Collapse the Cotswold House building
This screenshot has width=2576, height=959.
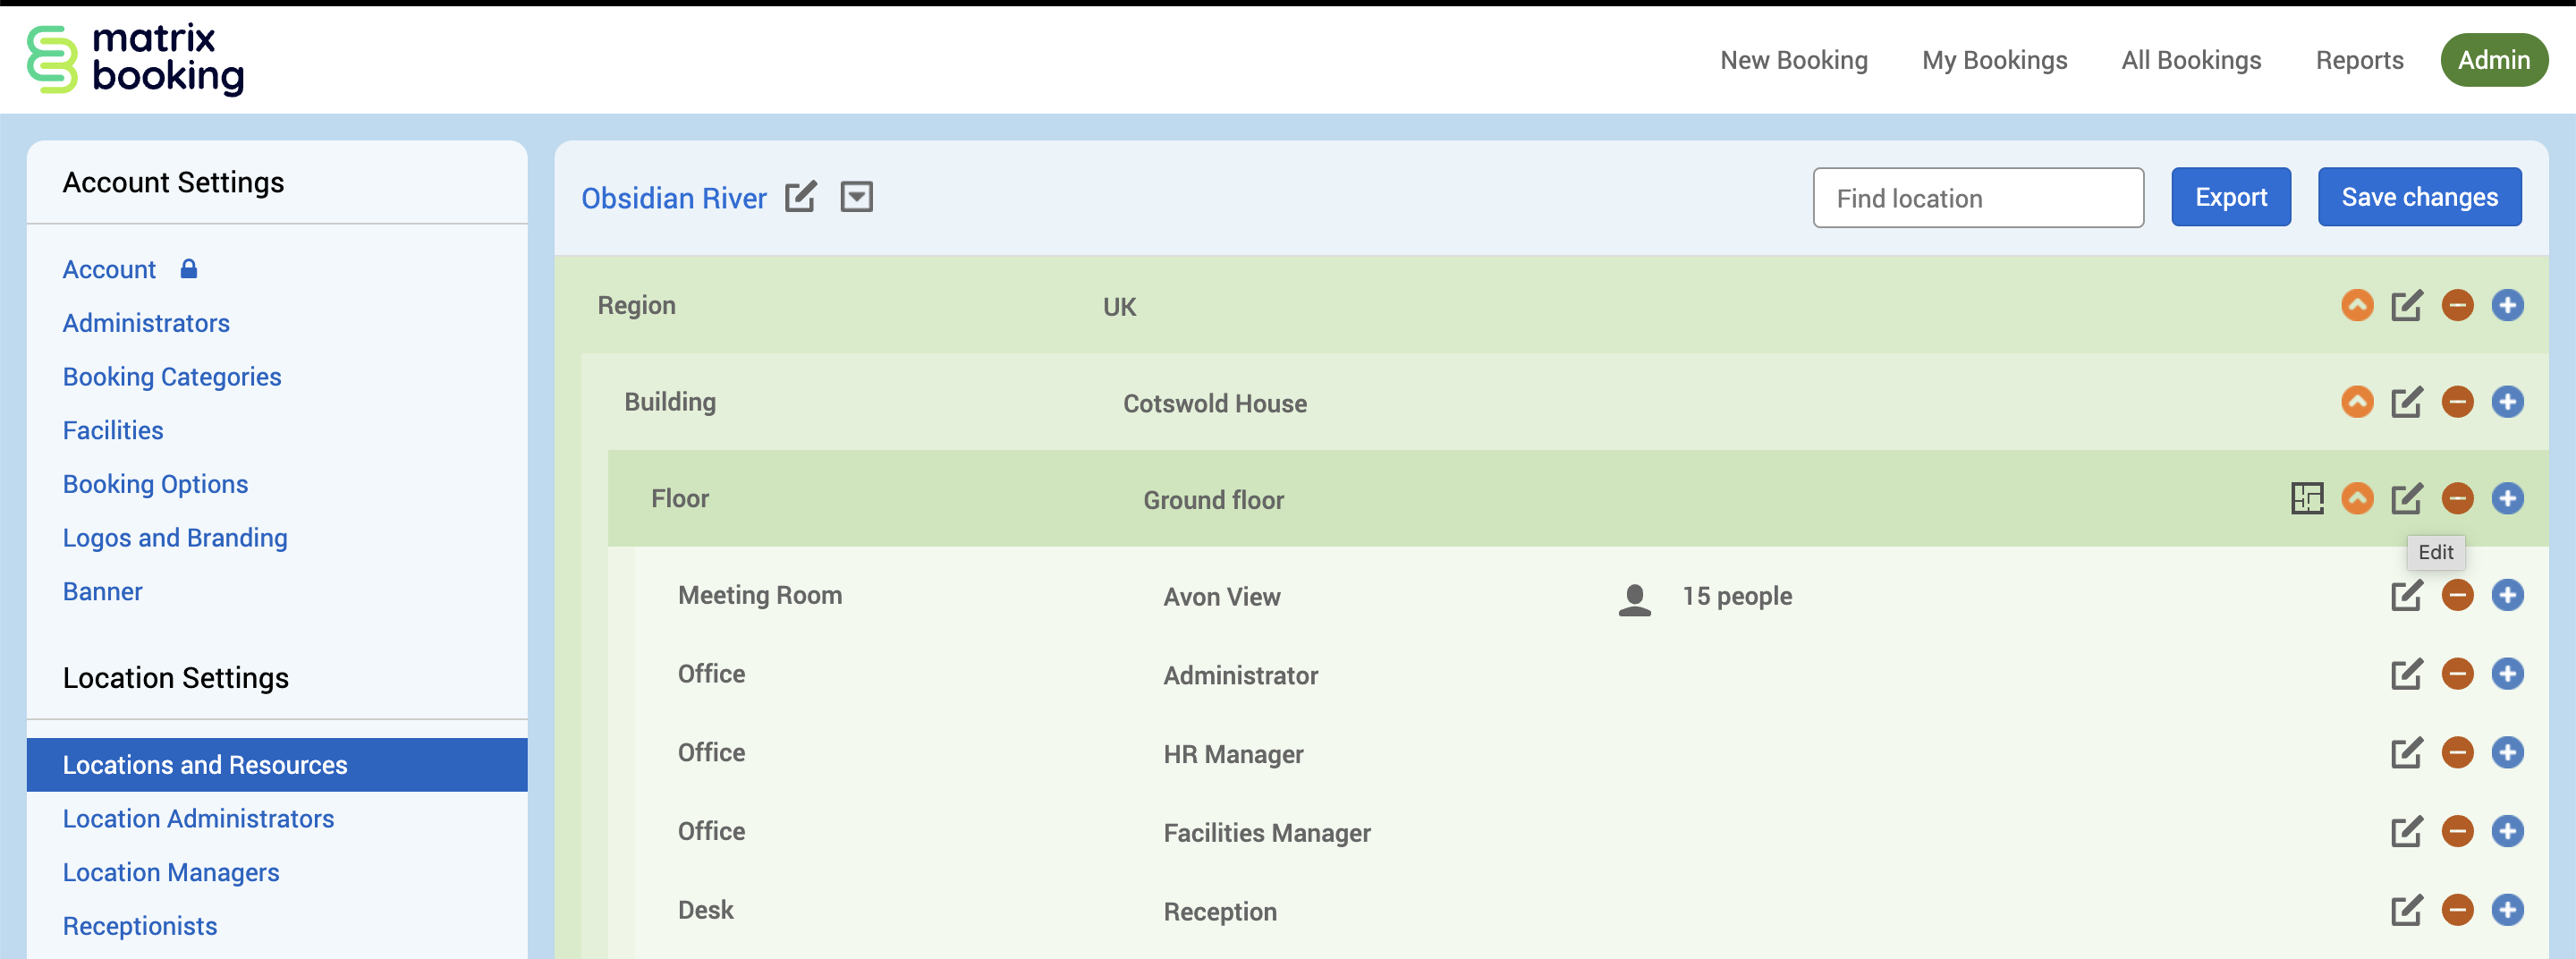pos(2357,402)
